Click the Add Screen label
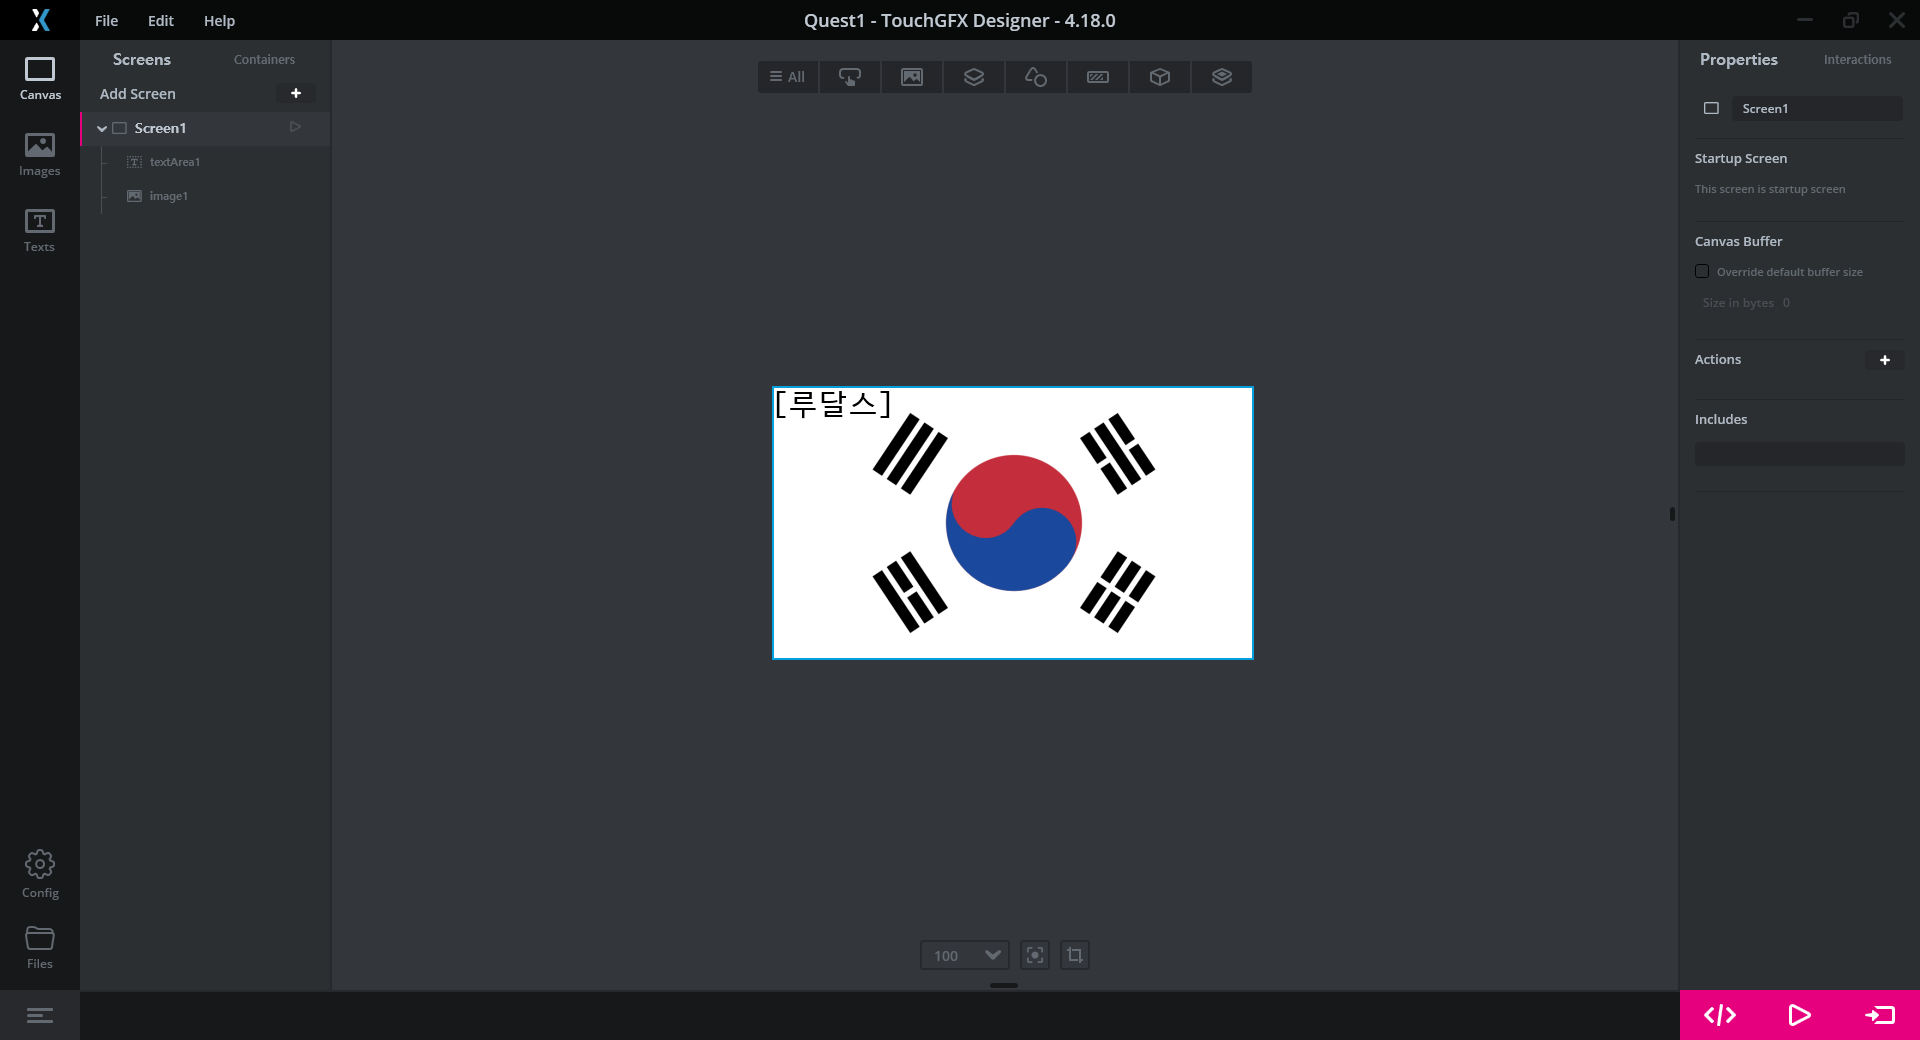1920x1040 pixels. pos(138,93)
